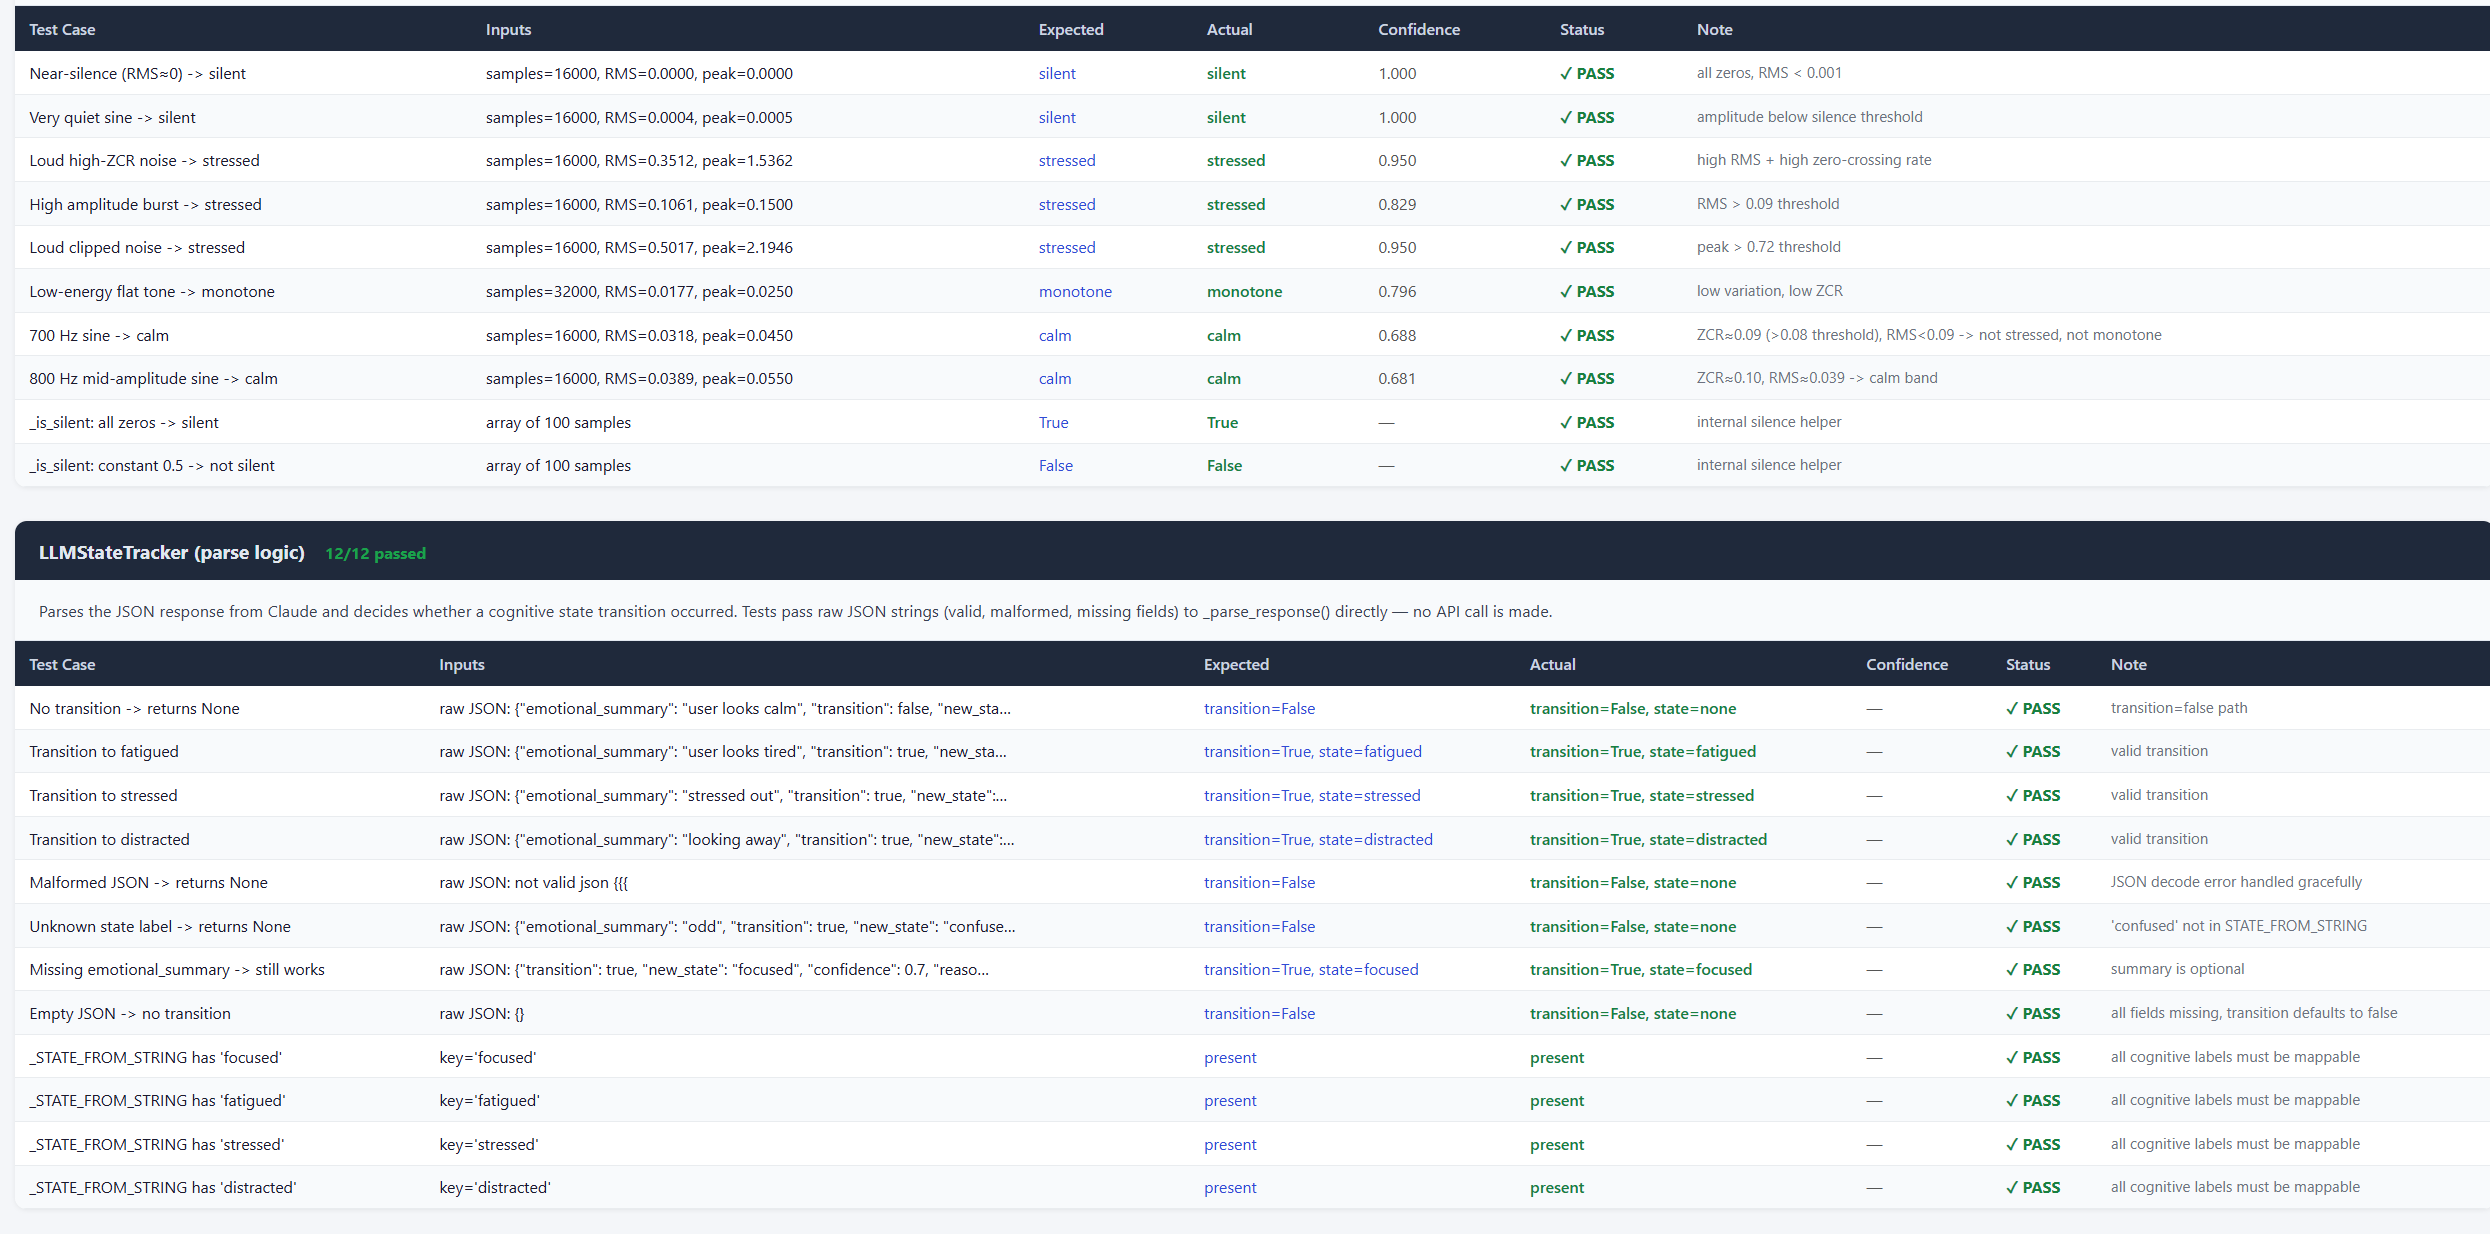This screenshot has height=1234, width=2490.
Task: Click expected 'transition=True, state=distracted' text
Action: click(1317, 840)
